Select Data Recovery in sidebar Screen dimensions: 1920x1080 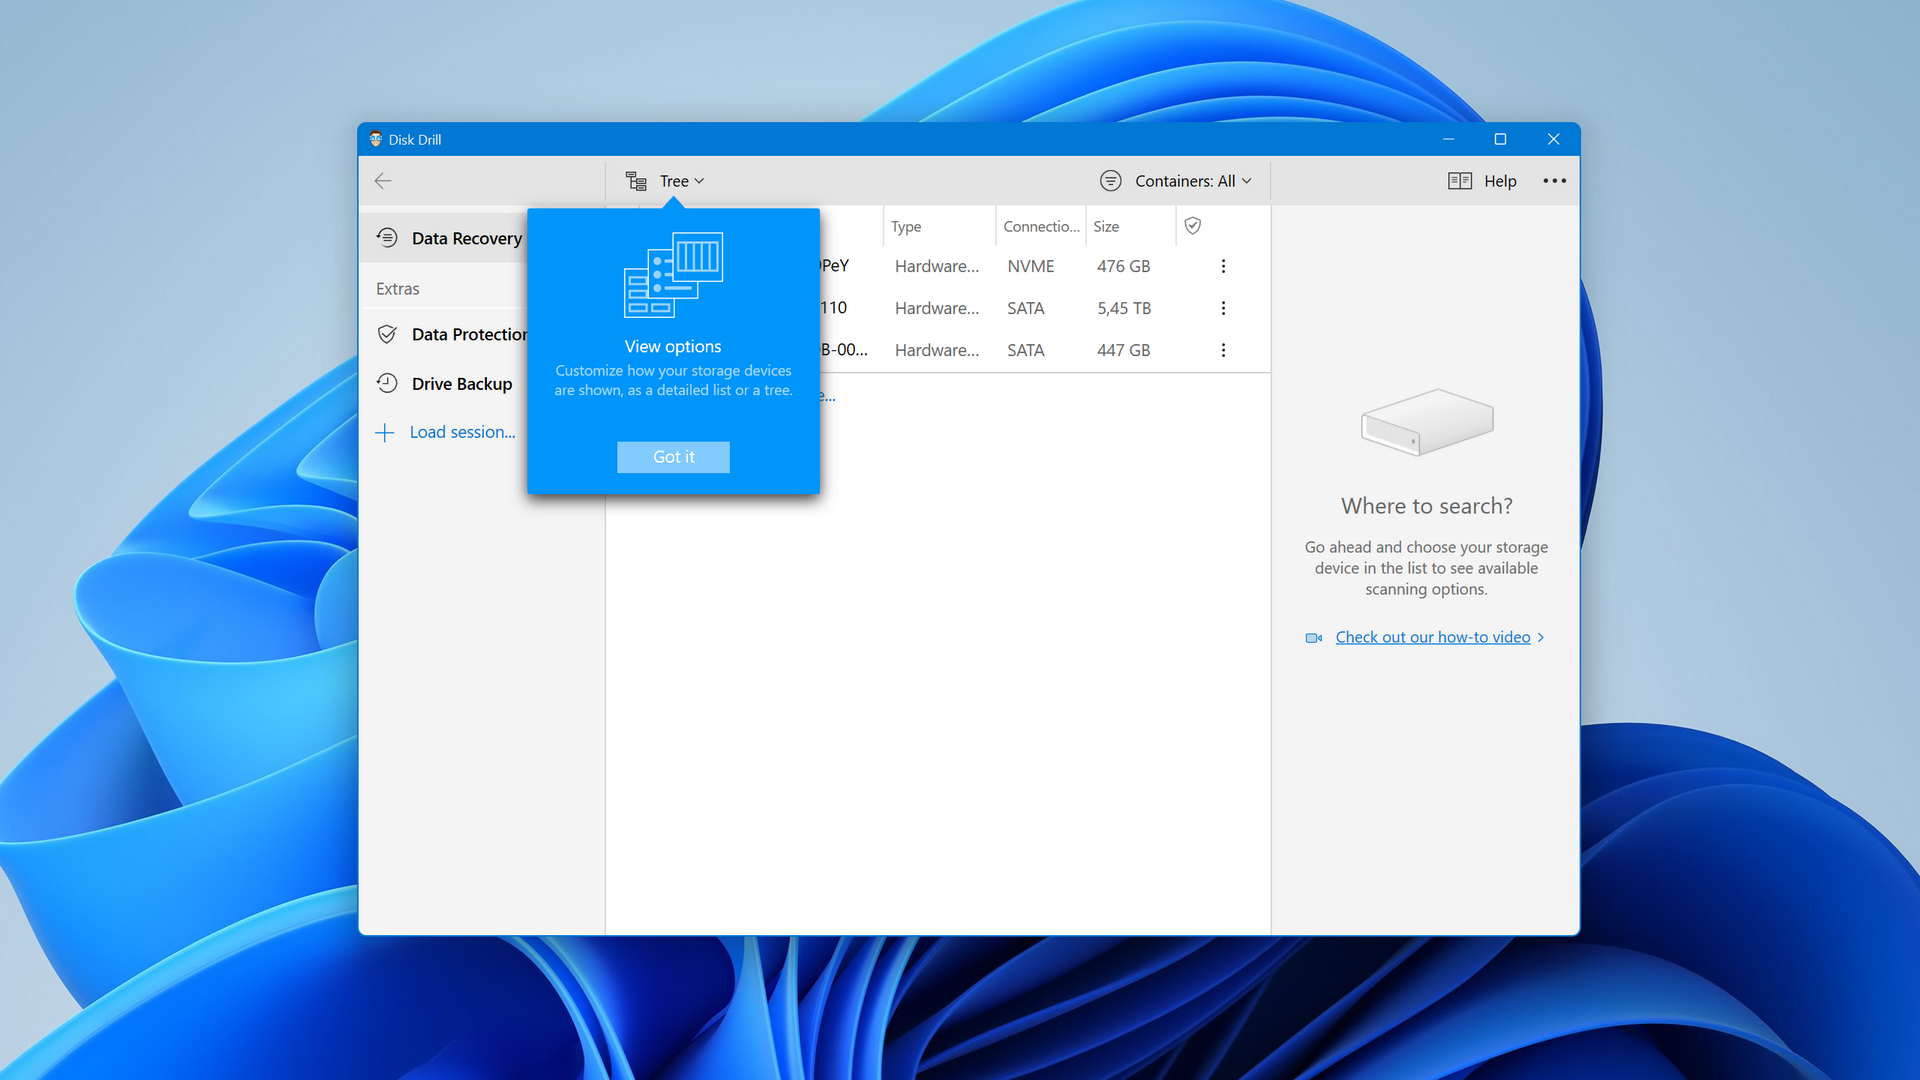(x=445, y=238)
